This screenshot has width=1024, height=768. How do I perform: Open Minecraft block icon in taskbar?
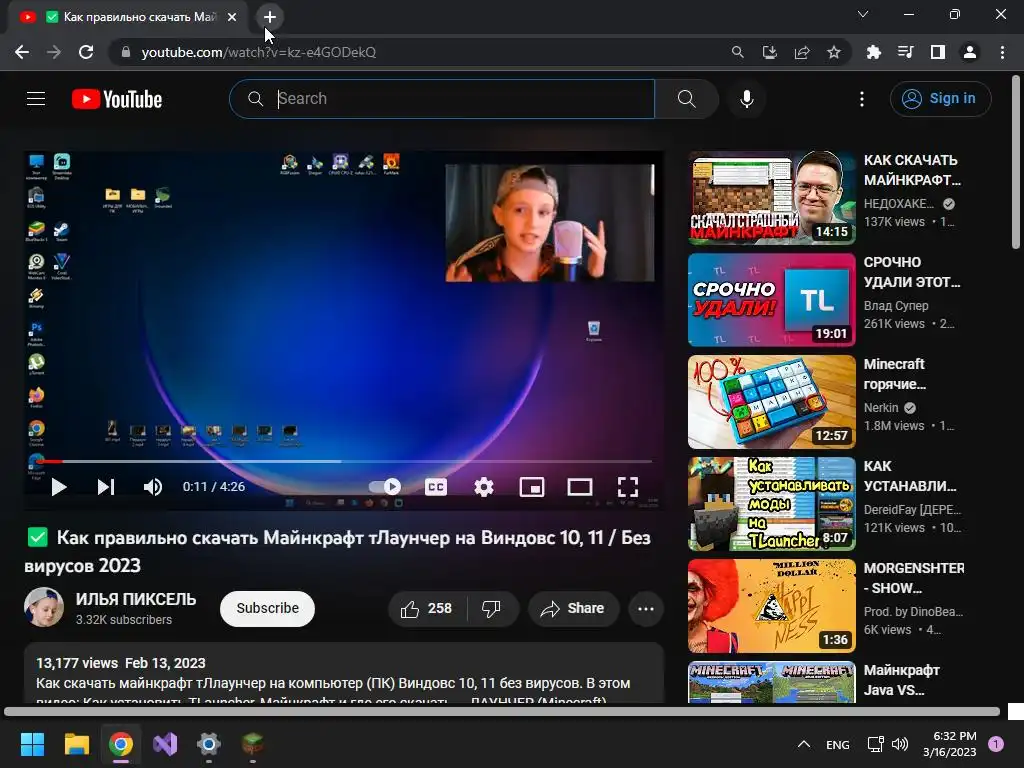[253, 744]
